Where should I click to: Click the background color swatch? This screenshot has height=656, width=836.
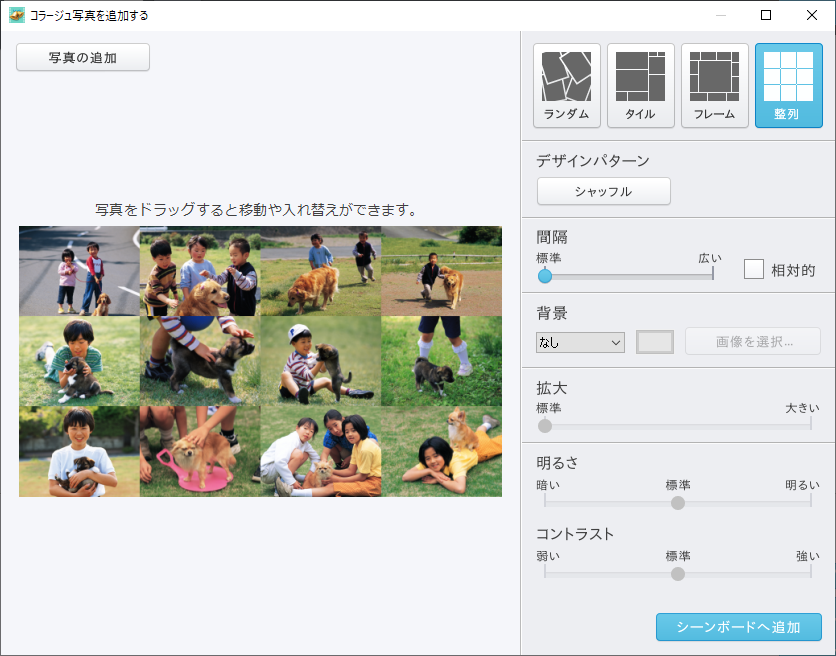tap(655, 342)
